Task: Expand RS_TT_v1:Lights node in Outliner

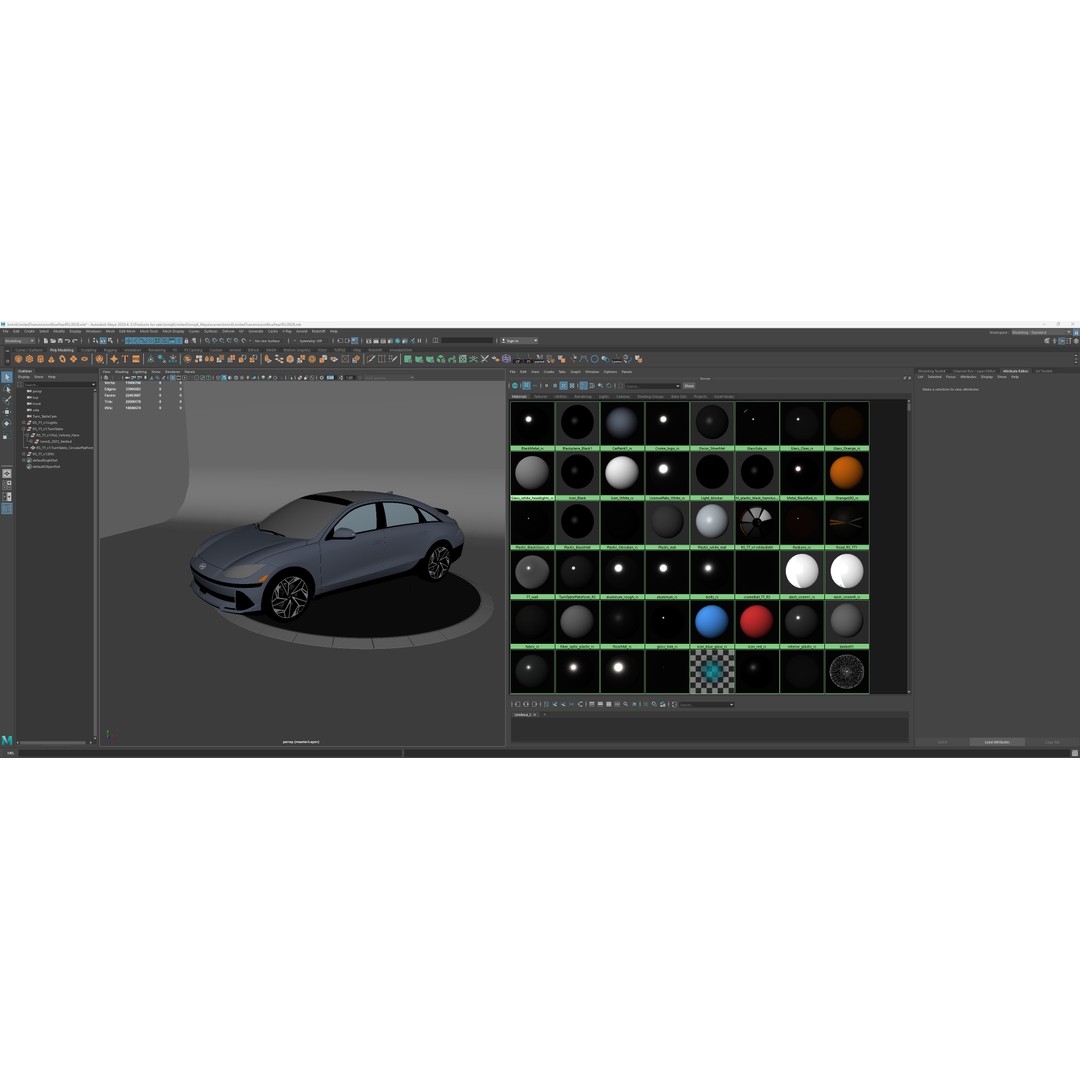Action: [23, 423]
